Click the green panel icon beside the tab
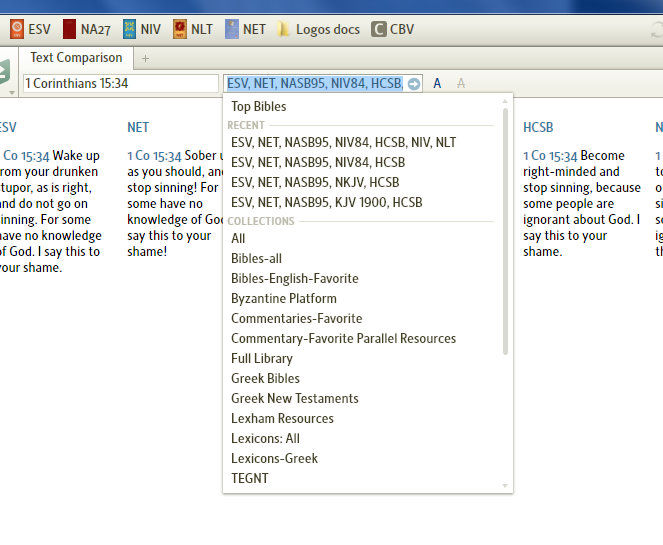Image resolution: width=663 pixels, height=545 pixels. tap(4, 71)
